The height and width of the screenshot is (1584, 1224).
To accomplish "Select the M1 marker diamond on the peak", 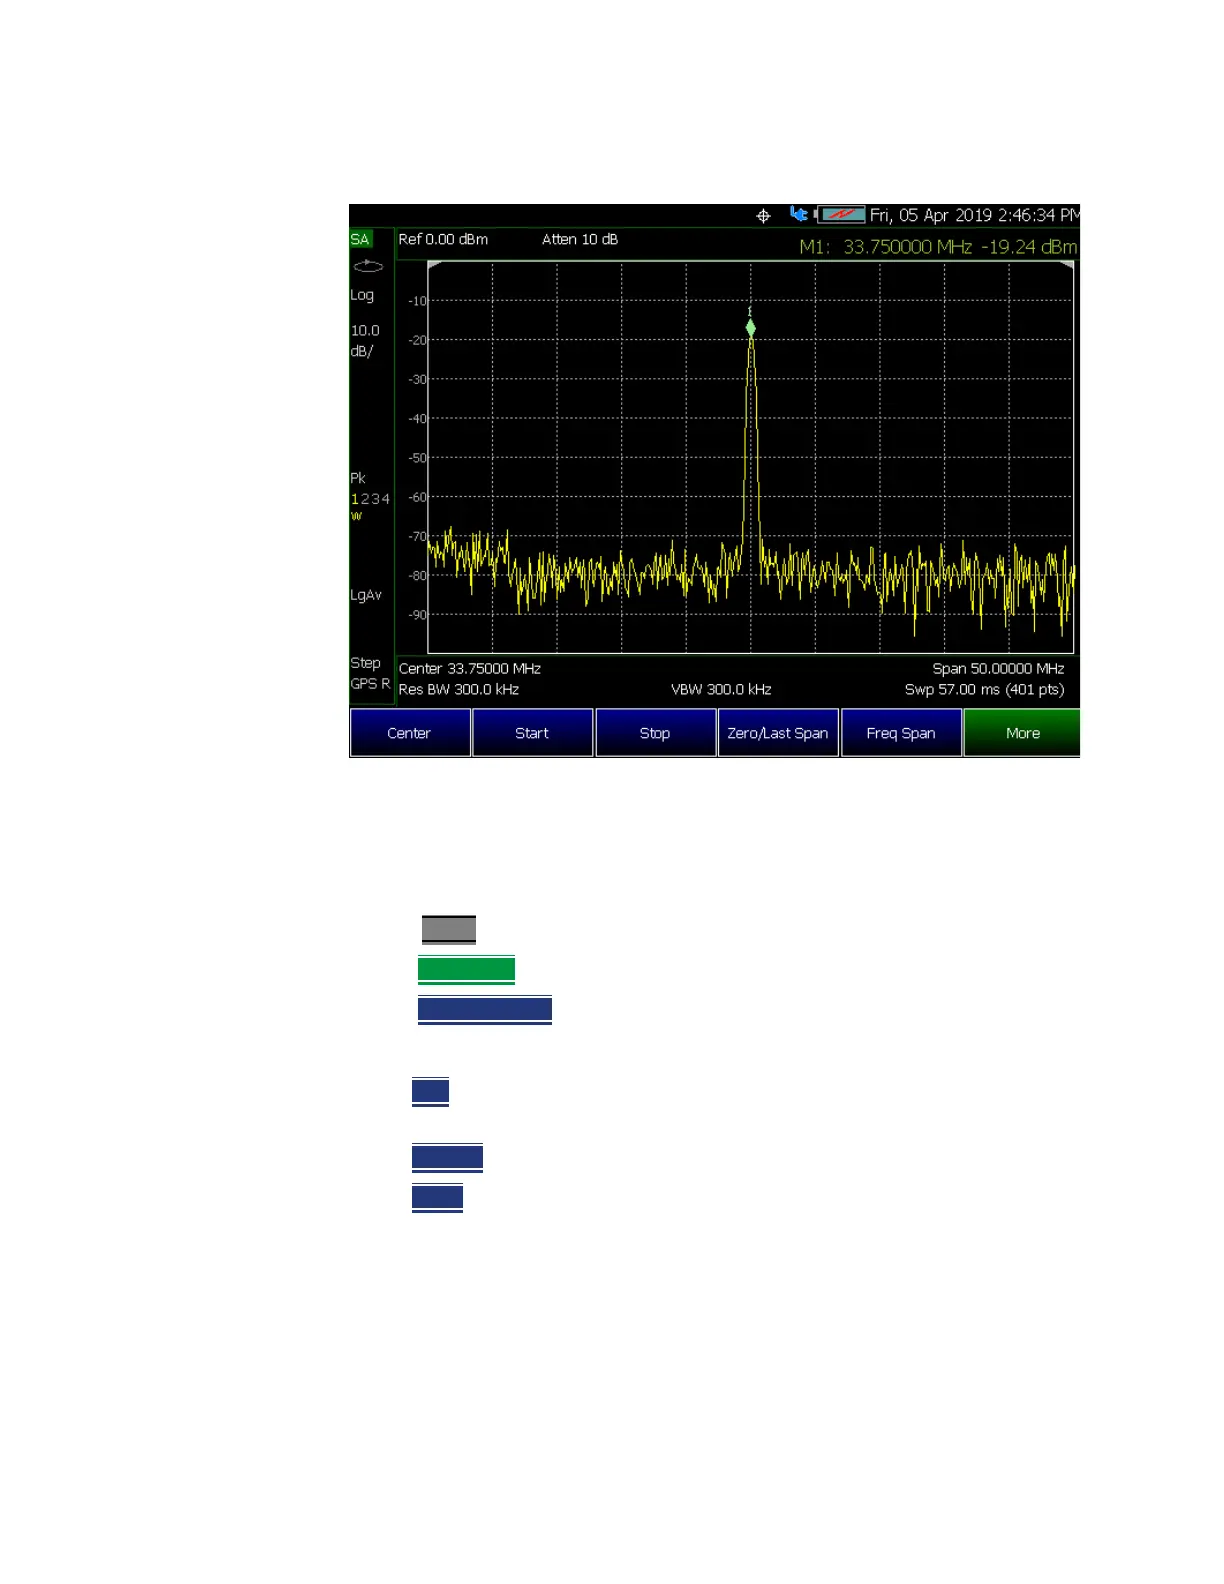I will click(x=750, y=327).
